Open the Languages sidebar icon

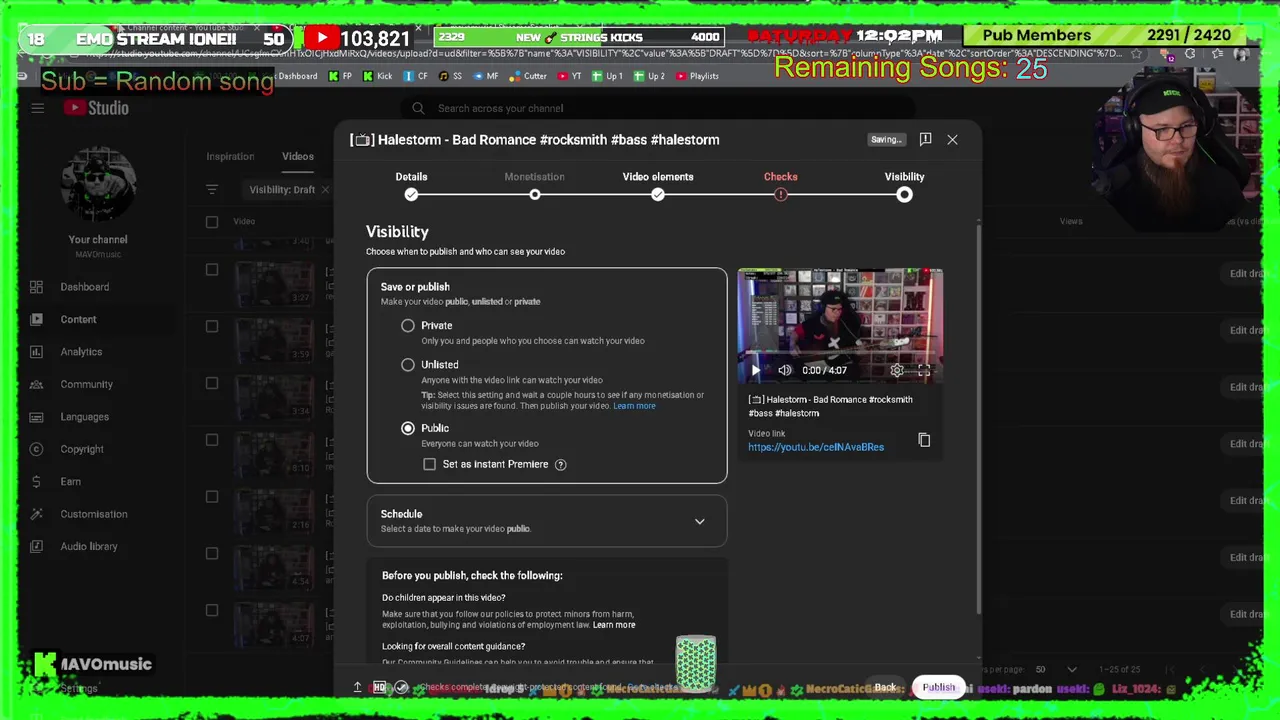[x=36, y=417]
